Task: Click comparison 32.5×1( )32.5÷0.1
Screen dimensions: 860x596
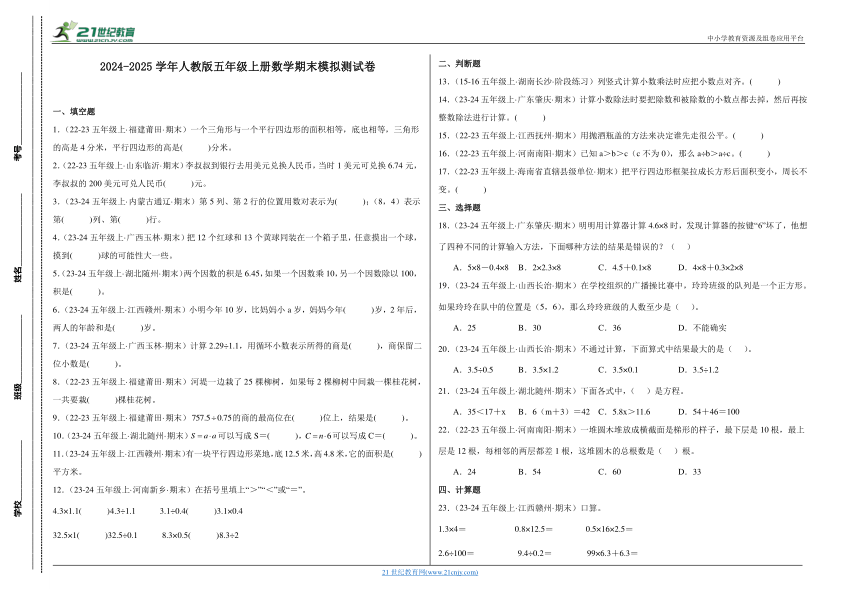Action: (95, 535)
